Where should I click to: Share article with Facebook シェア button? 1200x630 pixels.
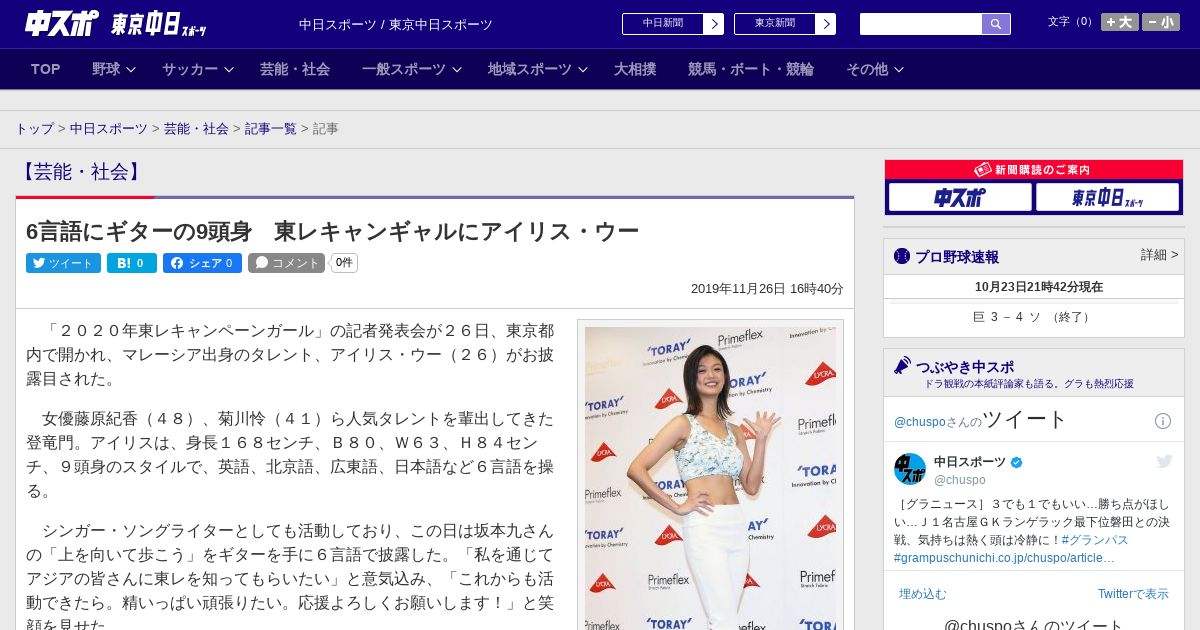click(x=202, y=263)
